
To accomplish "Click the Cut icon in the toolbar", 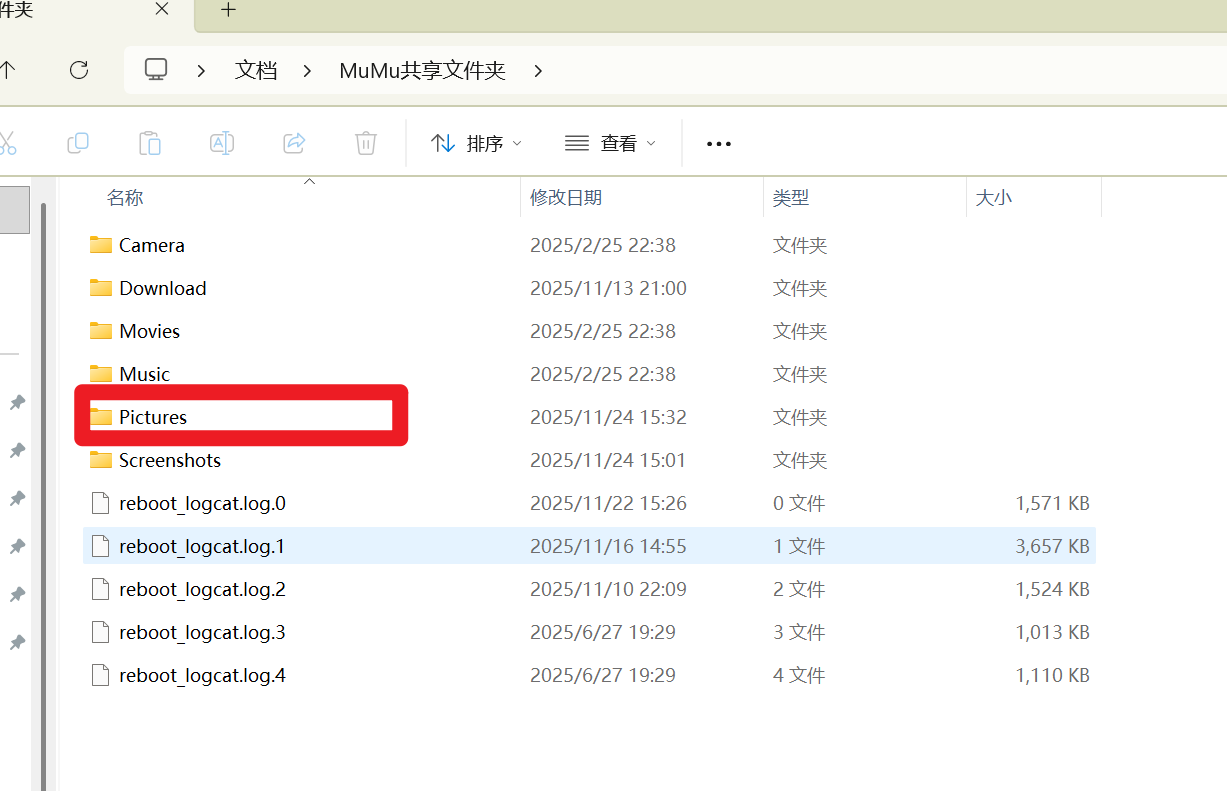I will pyautogui.click(x=8, y=143).
